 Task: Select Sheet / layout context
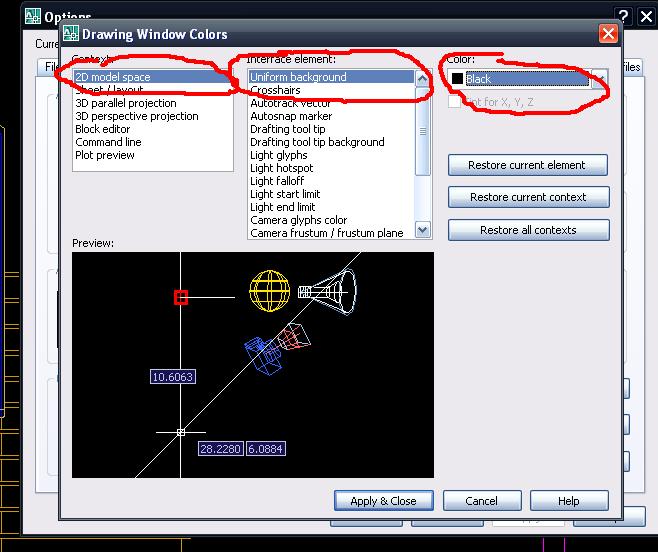[x=153, y=90]
